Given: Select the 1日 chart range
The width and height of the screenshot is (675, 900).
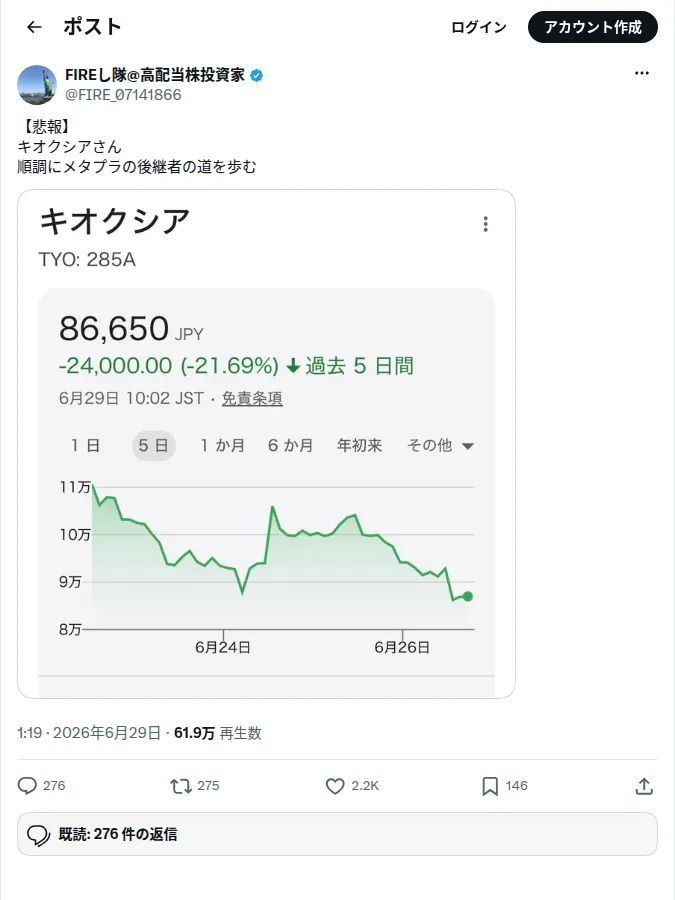Looking at the screenshot, I should coord(85,445).
